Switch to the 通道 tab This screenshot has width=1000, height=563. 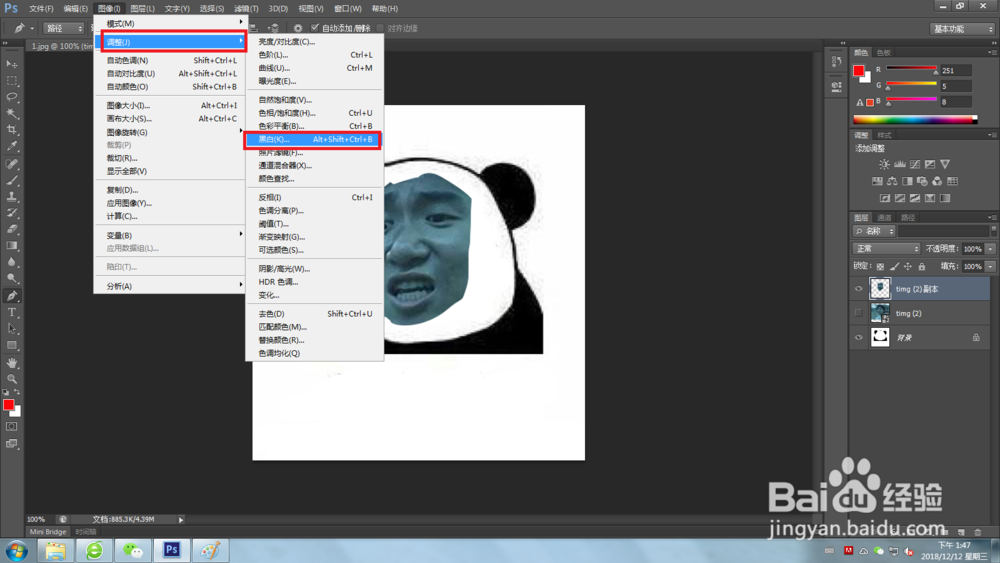point(884,217)
